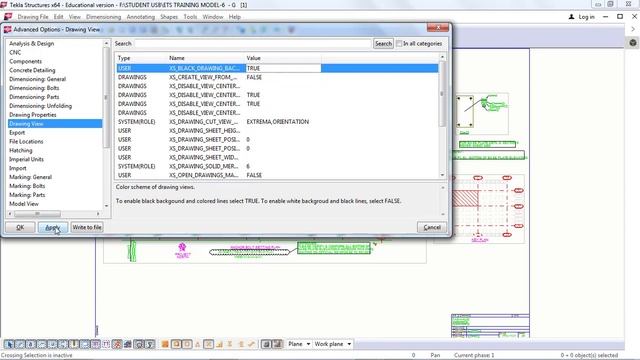Viewport: 640px width, 360px height.
Task: Click the Write to file button
Action: click(x=87, y=227)
